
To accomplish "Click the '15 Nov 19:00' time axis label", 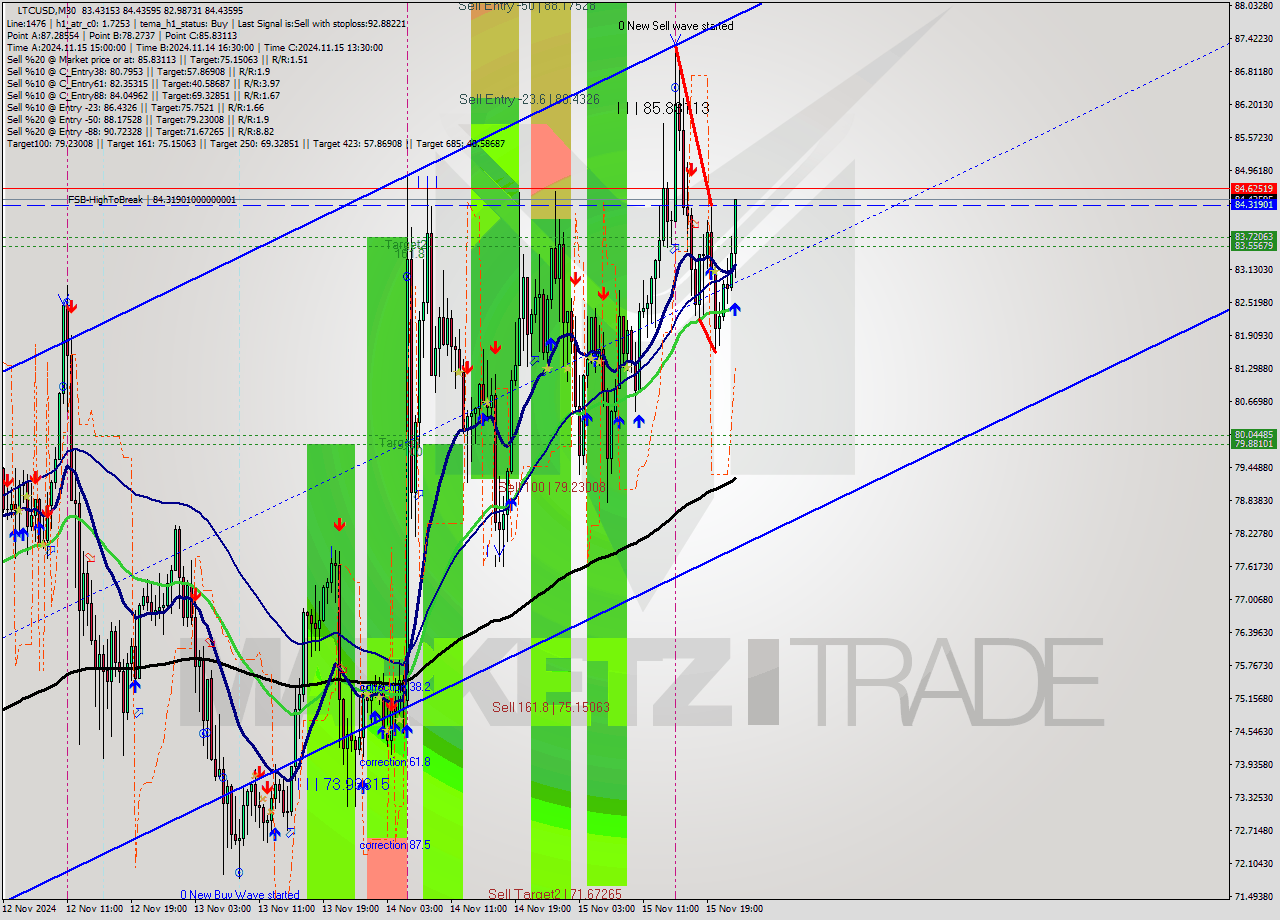I will 735,909.
